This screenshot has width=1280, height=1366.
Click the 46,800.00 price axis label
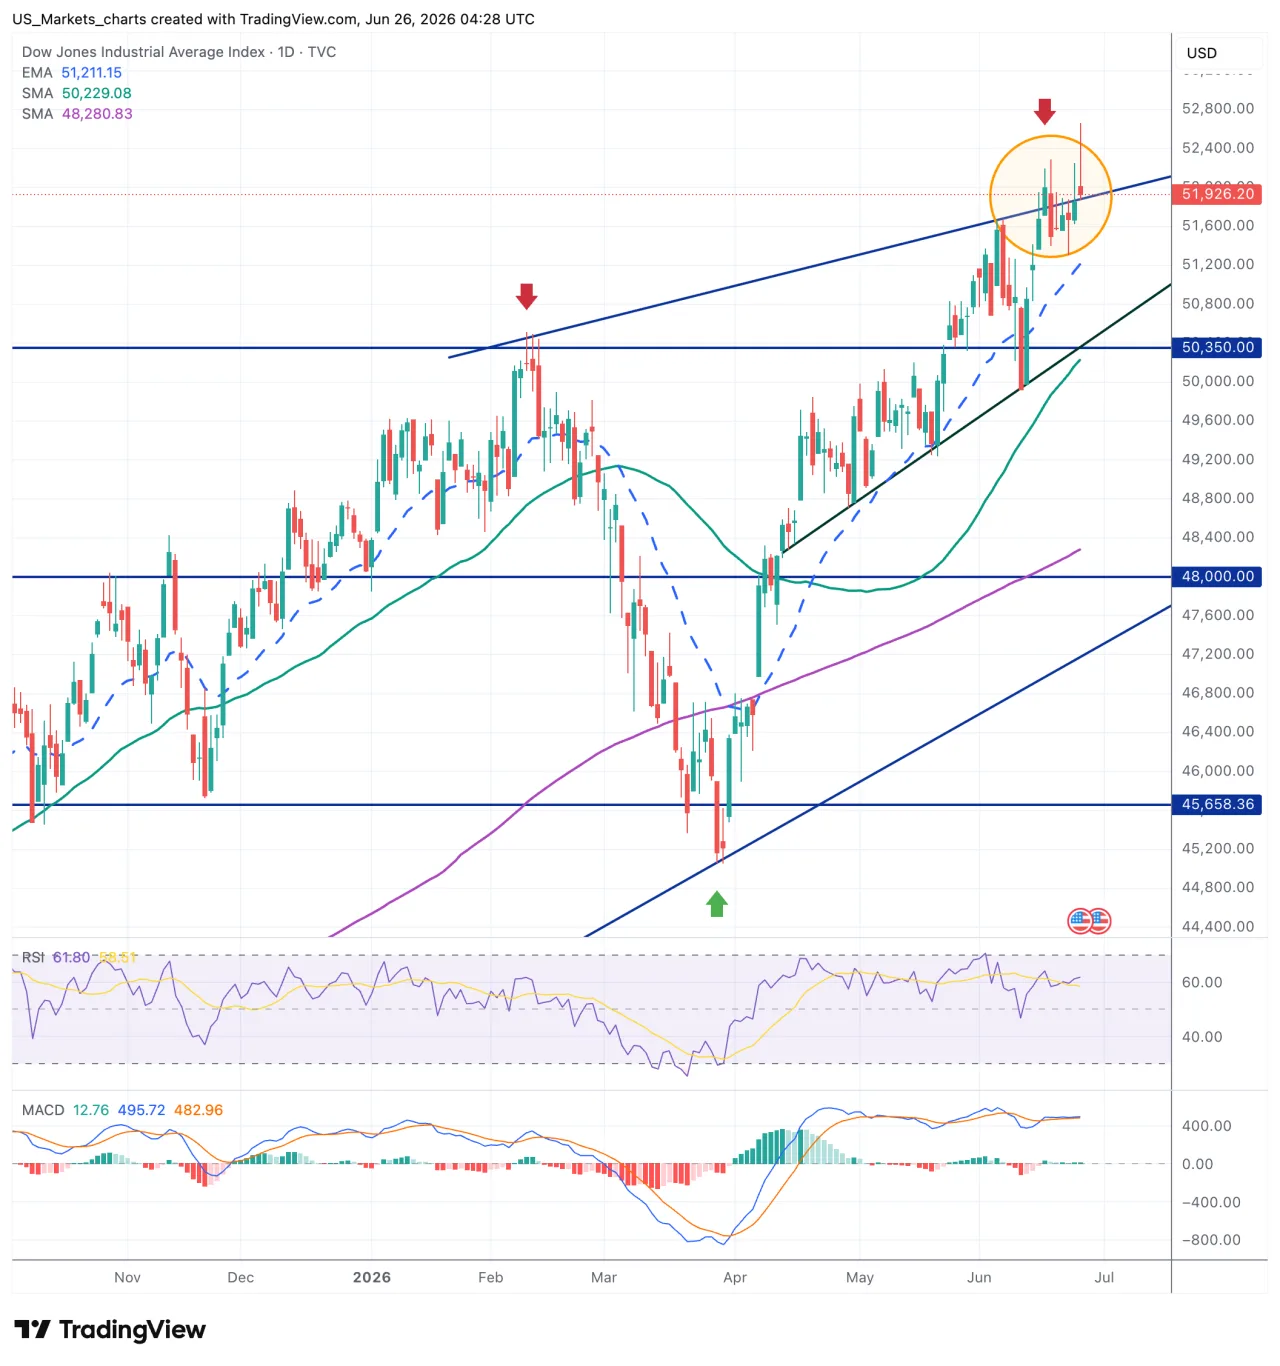(x=1218, y=693)
